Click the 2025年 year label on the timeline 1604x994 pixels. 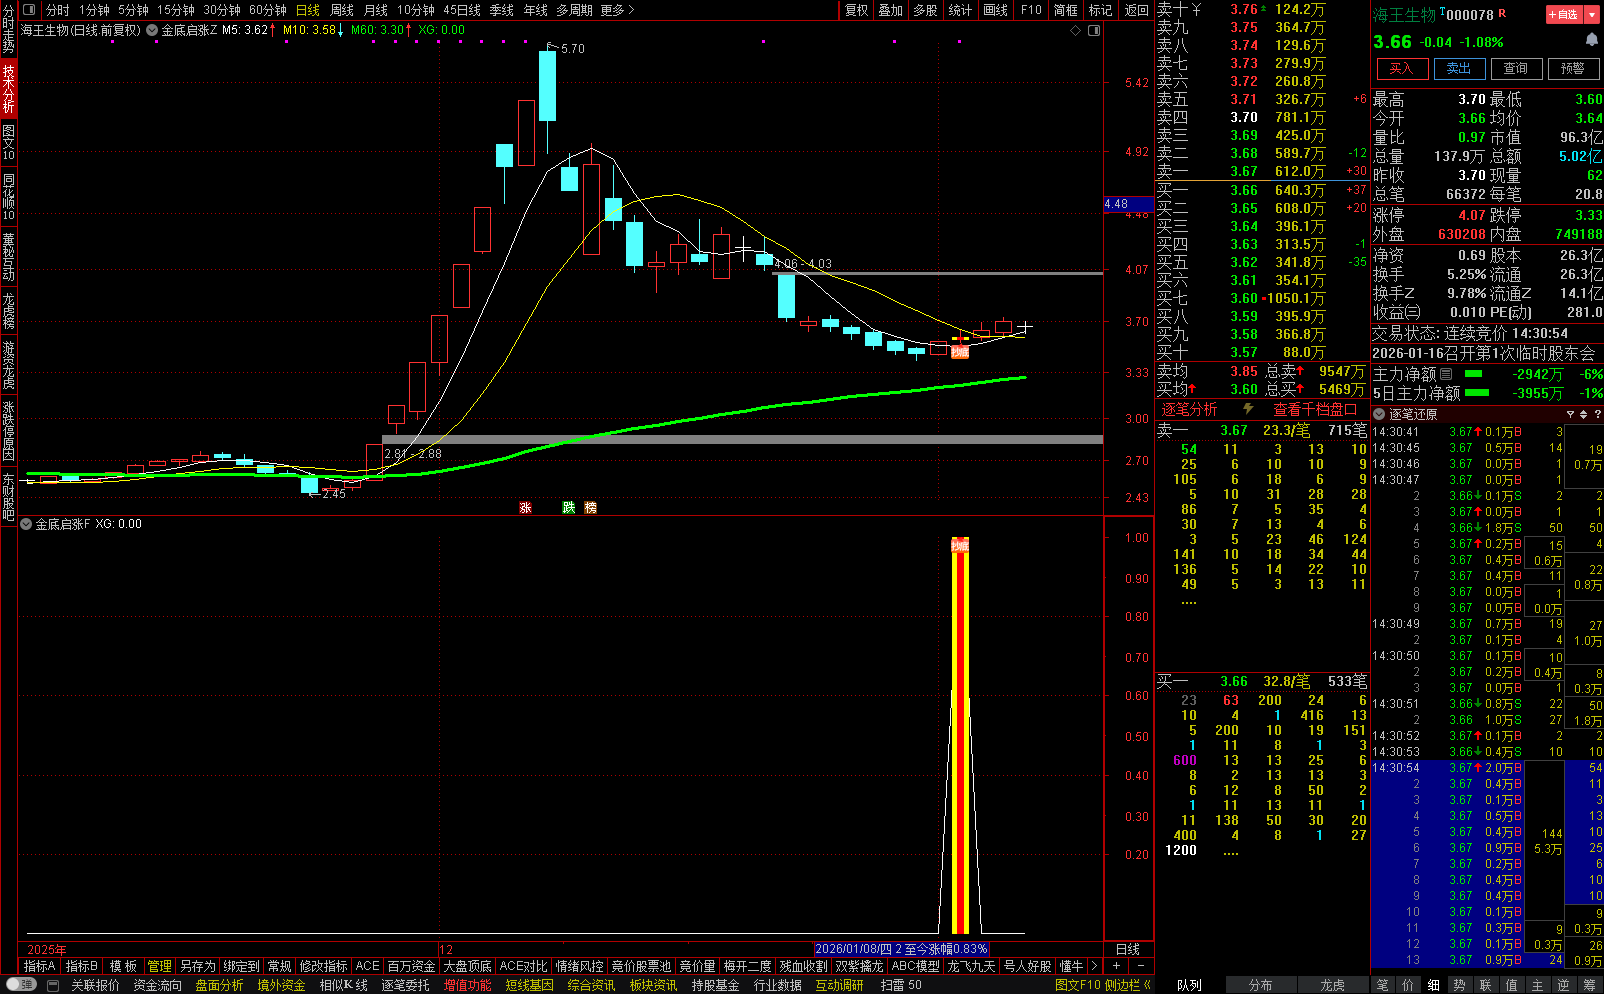(47, 949)
